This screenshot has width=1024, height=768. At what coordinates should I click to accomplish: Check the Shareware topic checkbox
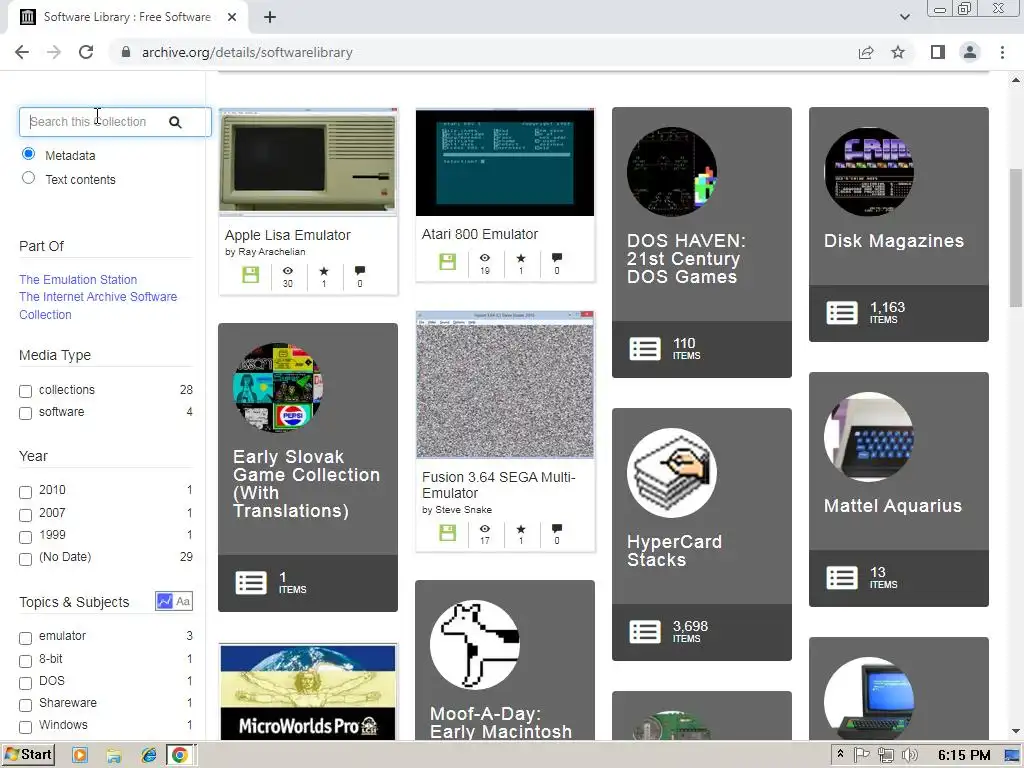pyautogui.click(x=25, y=706)
